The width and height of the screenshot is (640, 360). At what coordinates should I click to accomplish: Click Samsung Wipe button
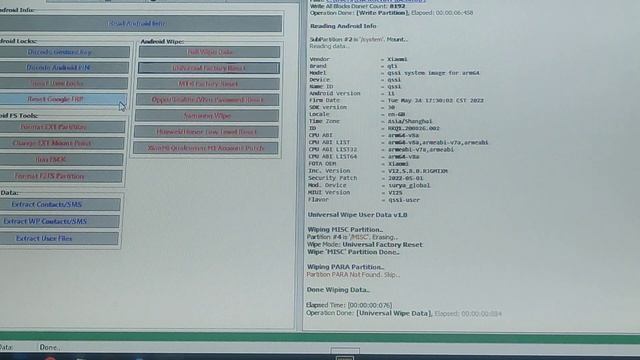207,116
